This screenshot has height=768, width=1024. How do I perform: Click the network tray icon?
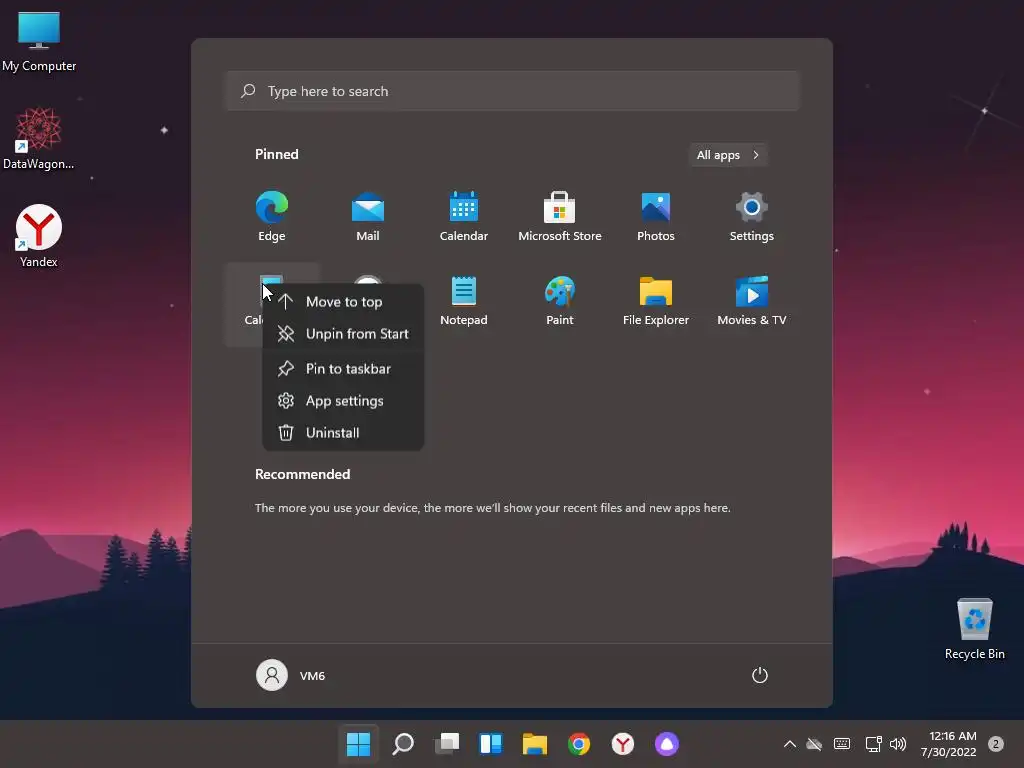[x=873, y=744]
